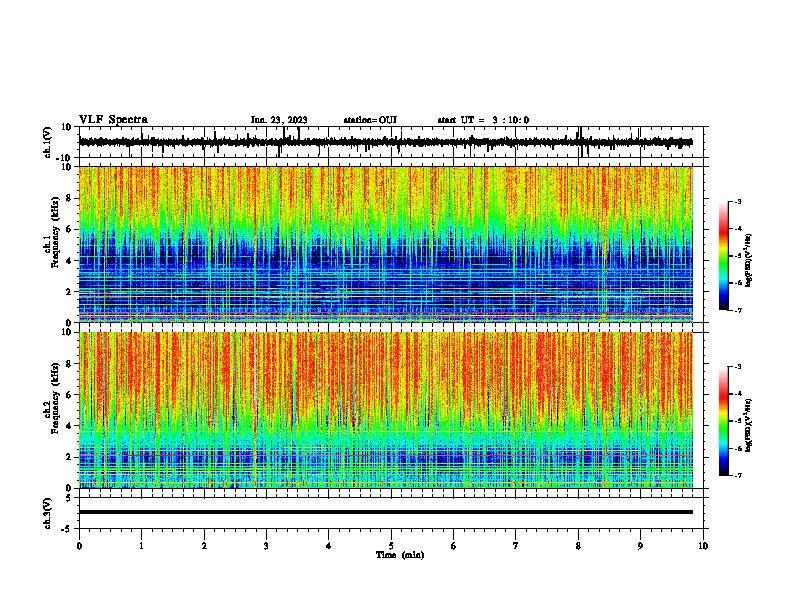
Task: Select the "Jan. 23, 2023" date text
Action: point(279,120)
